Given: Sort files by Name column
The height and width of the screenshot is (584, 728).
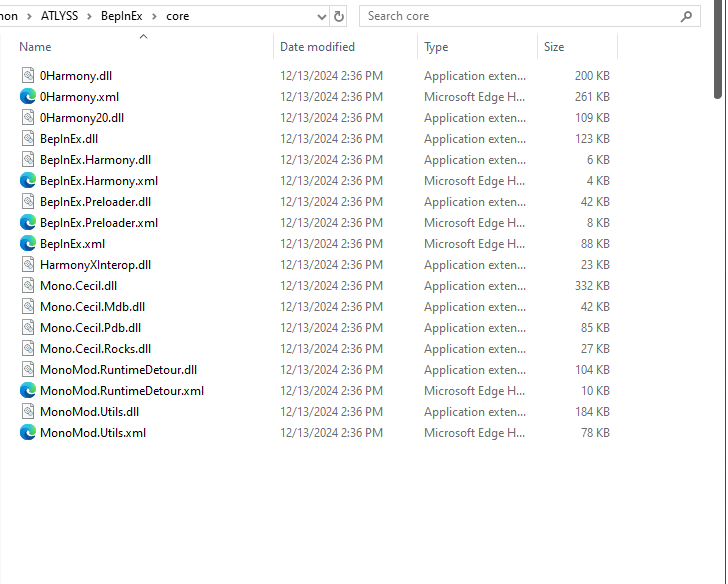Looking at the screenshot, I should click(35, 47).
